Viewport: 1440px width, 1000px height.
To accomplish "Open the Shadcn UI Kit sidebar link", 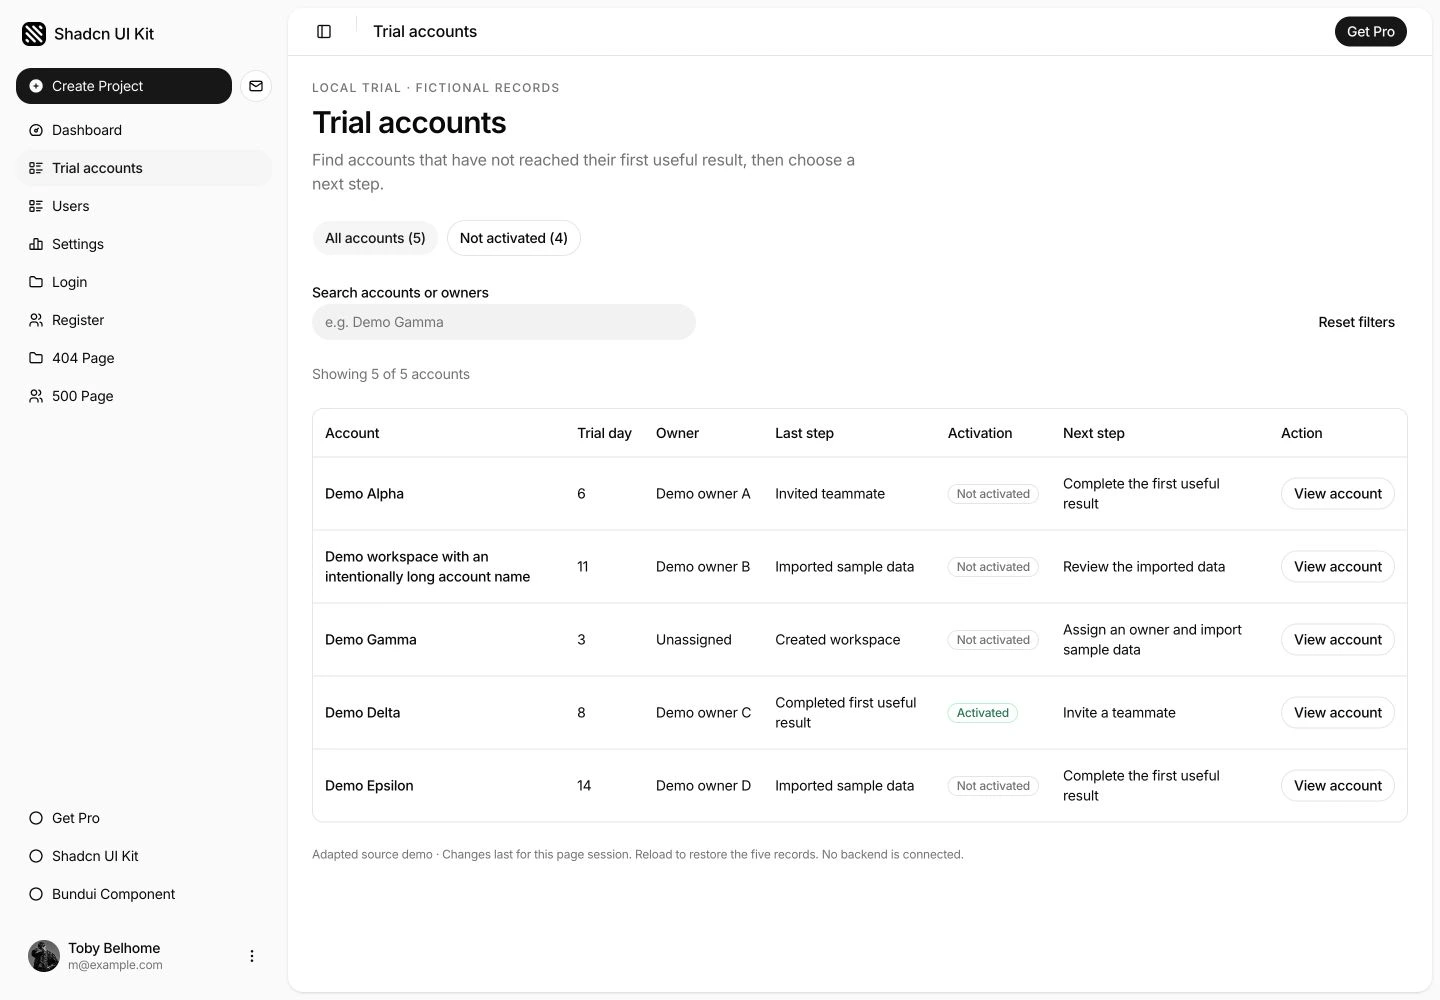I will (144, 856).
